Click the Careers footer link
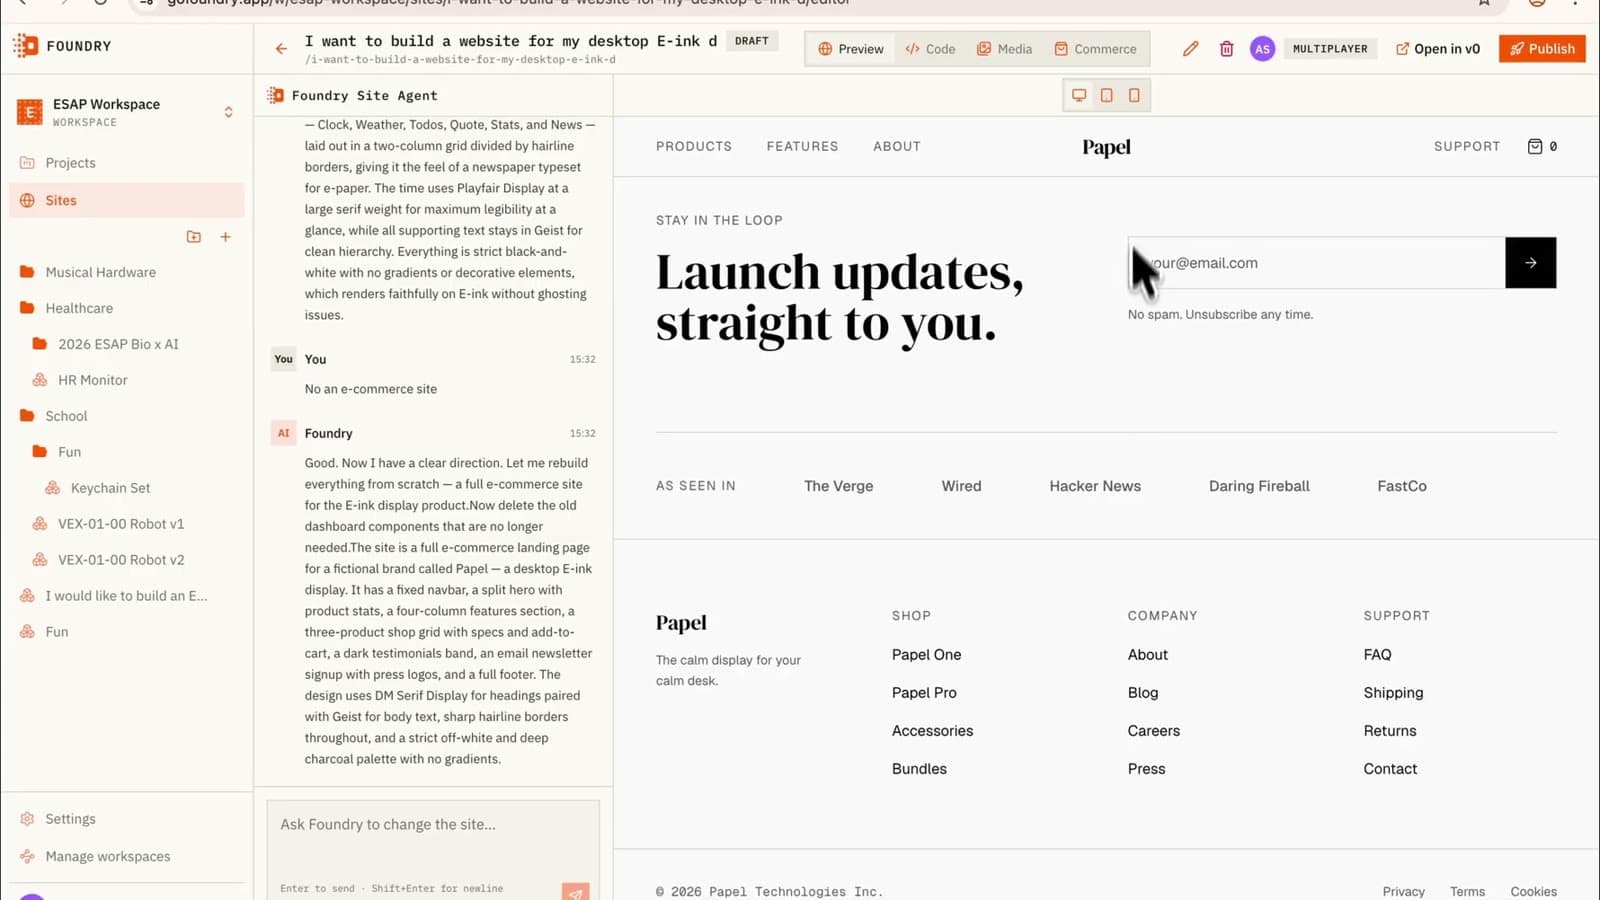1600x900 pixels. [1154, 731]
